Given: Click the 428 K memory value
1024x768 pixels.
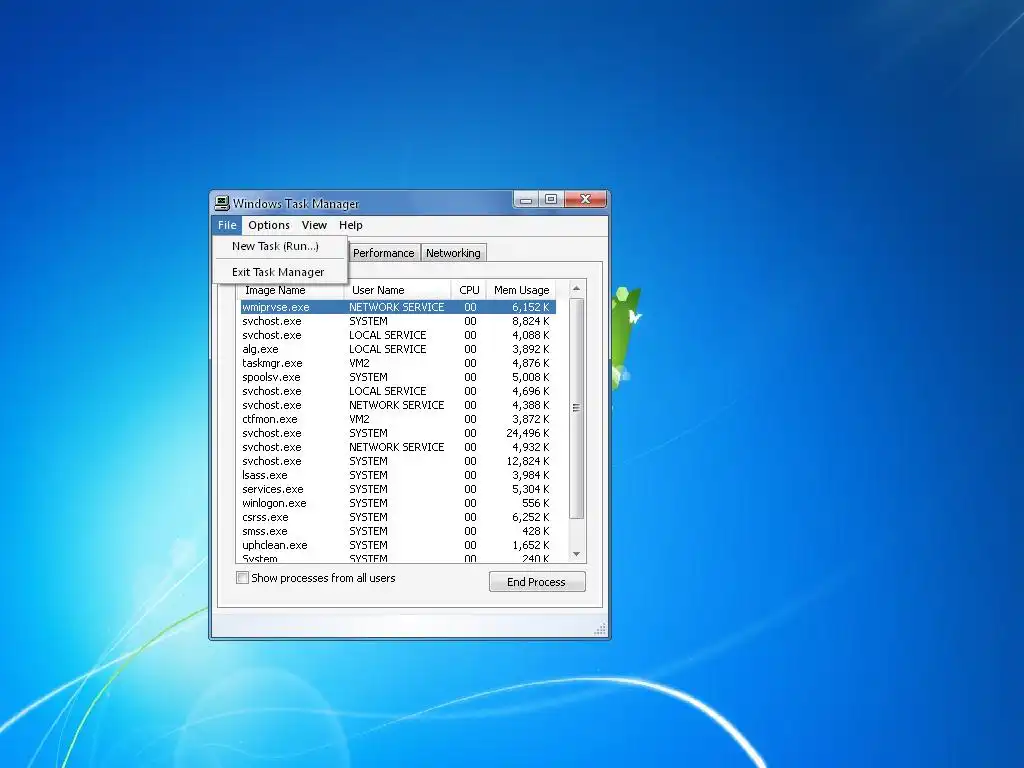Looking at the screenshot, I should tap(536, 532).
